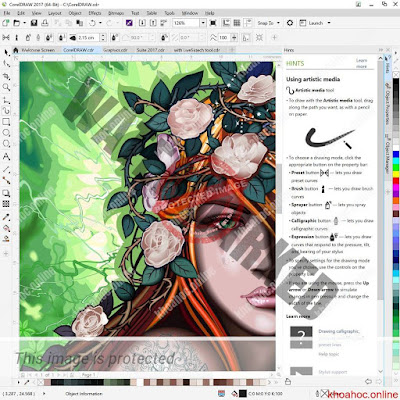Screen dimensions: 400x400
Task: Switch to the Suite 2017.cdr tab
Action: tap(150, 50)
